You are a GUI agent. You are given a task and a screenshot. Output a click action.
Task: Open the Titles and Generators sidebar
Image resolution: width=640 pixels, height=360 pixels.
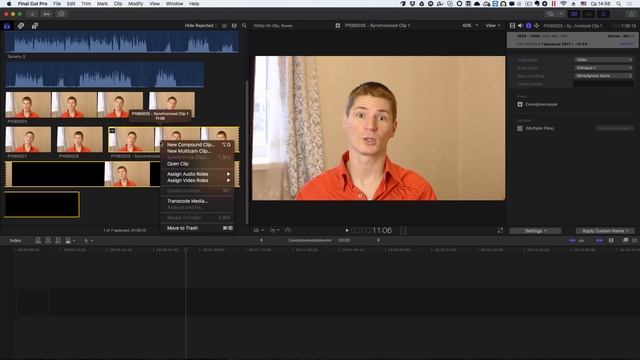pos(35,26)
